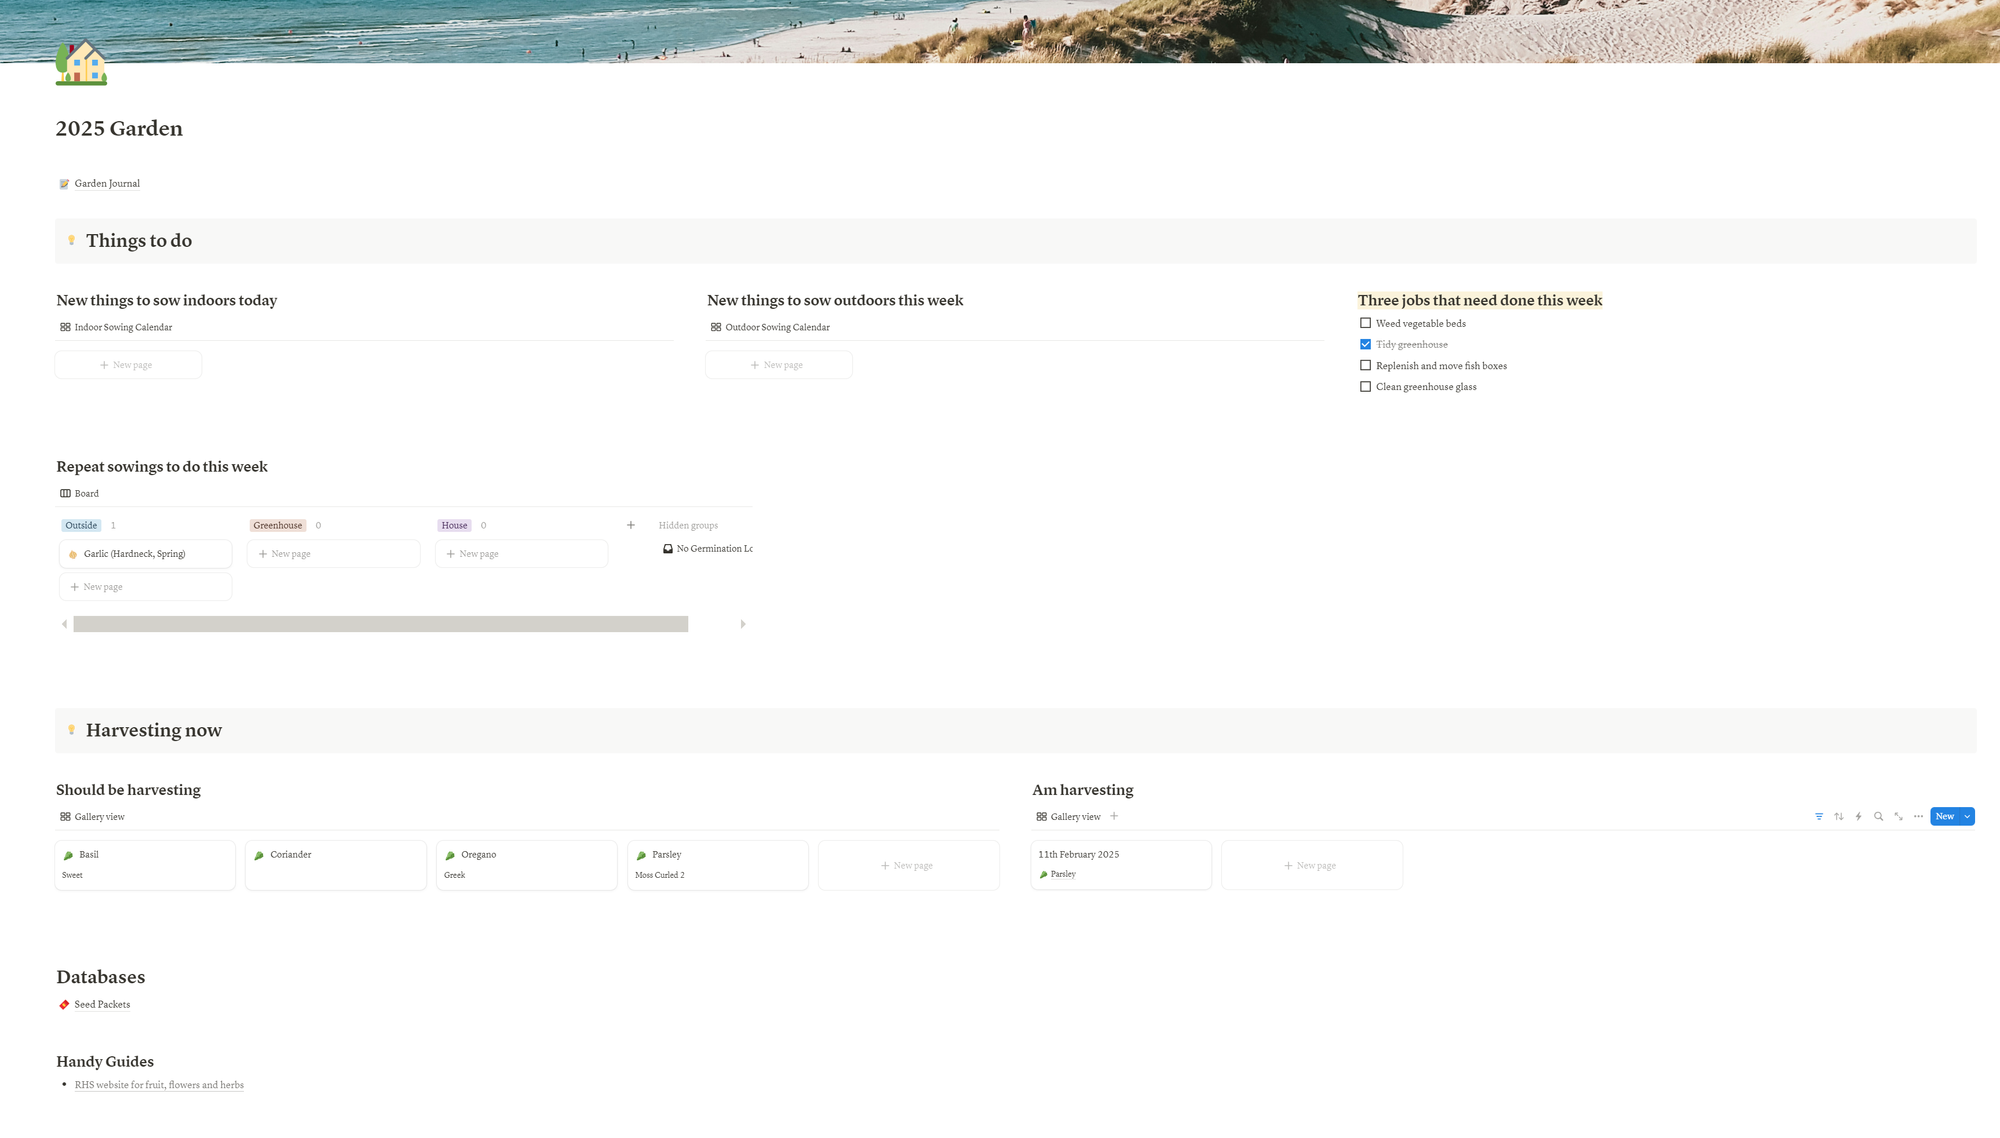Click the sort arrows icon

(x=1839, y=817)
